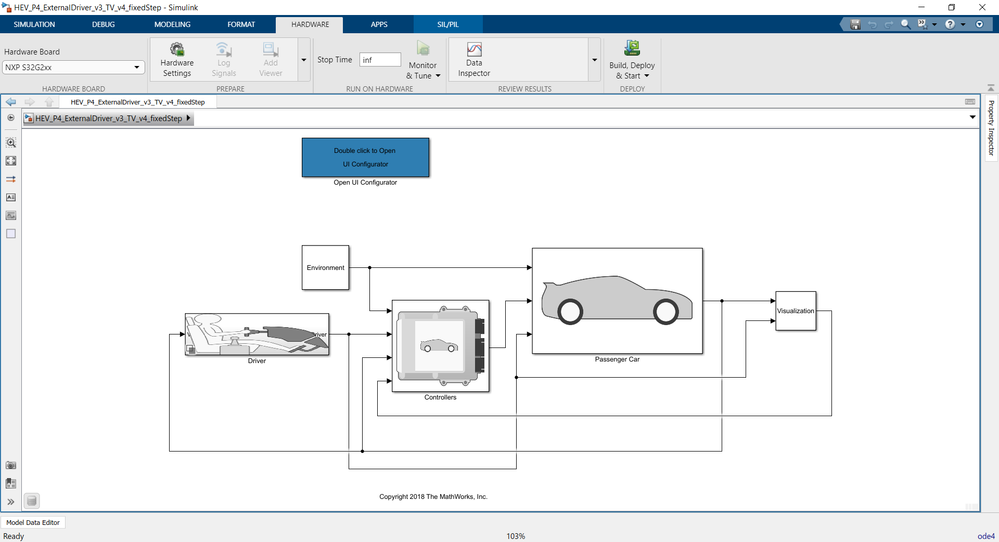The image size is (999, 542).
Task: Navigate back with the blue left arrow
Action: (x=11, y=102)
